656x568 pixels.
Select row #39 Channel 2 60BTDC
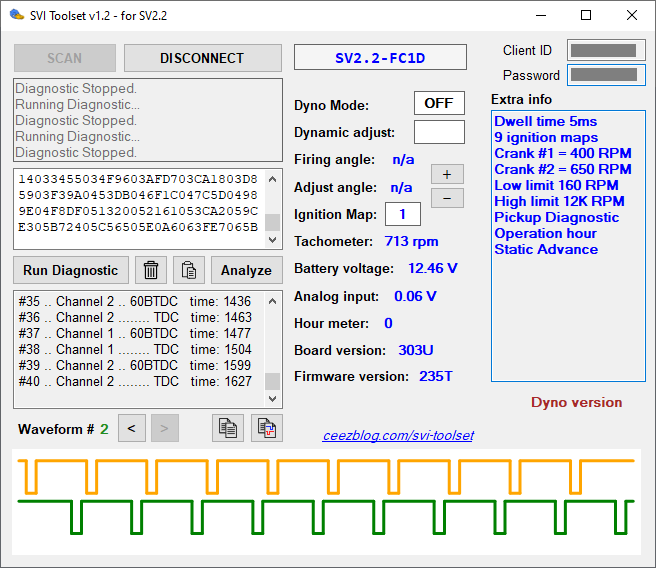pos(135,365)
